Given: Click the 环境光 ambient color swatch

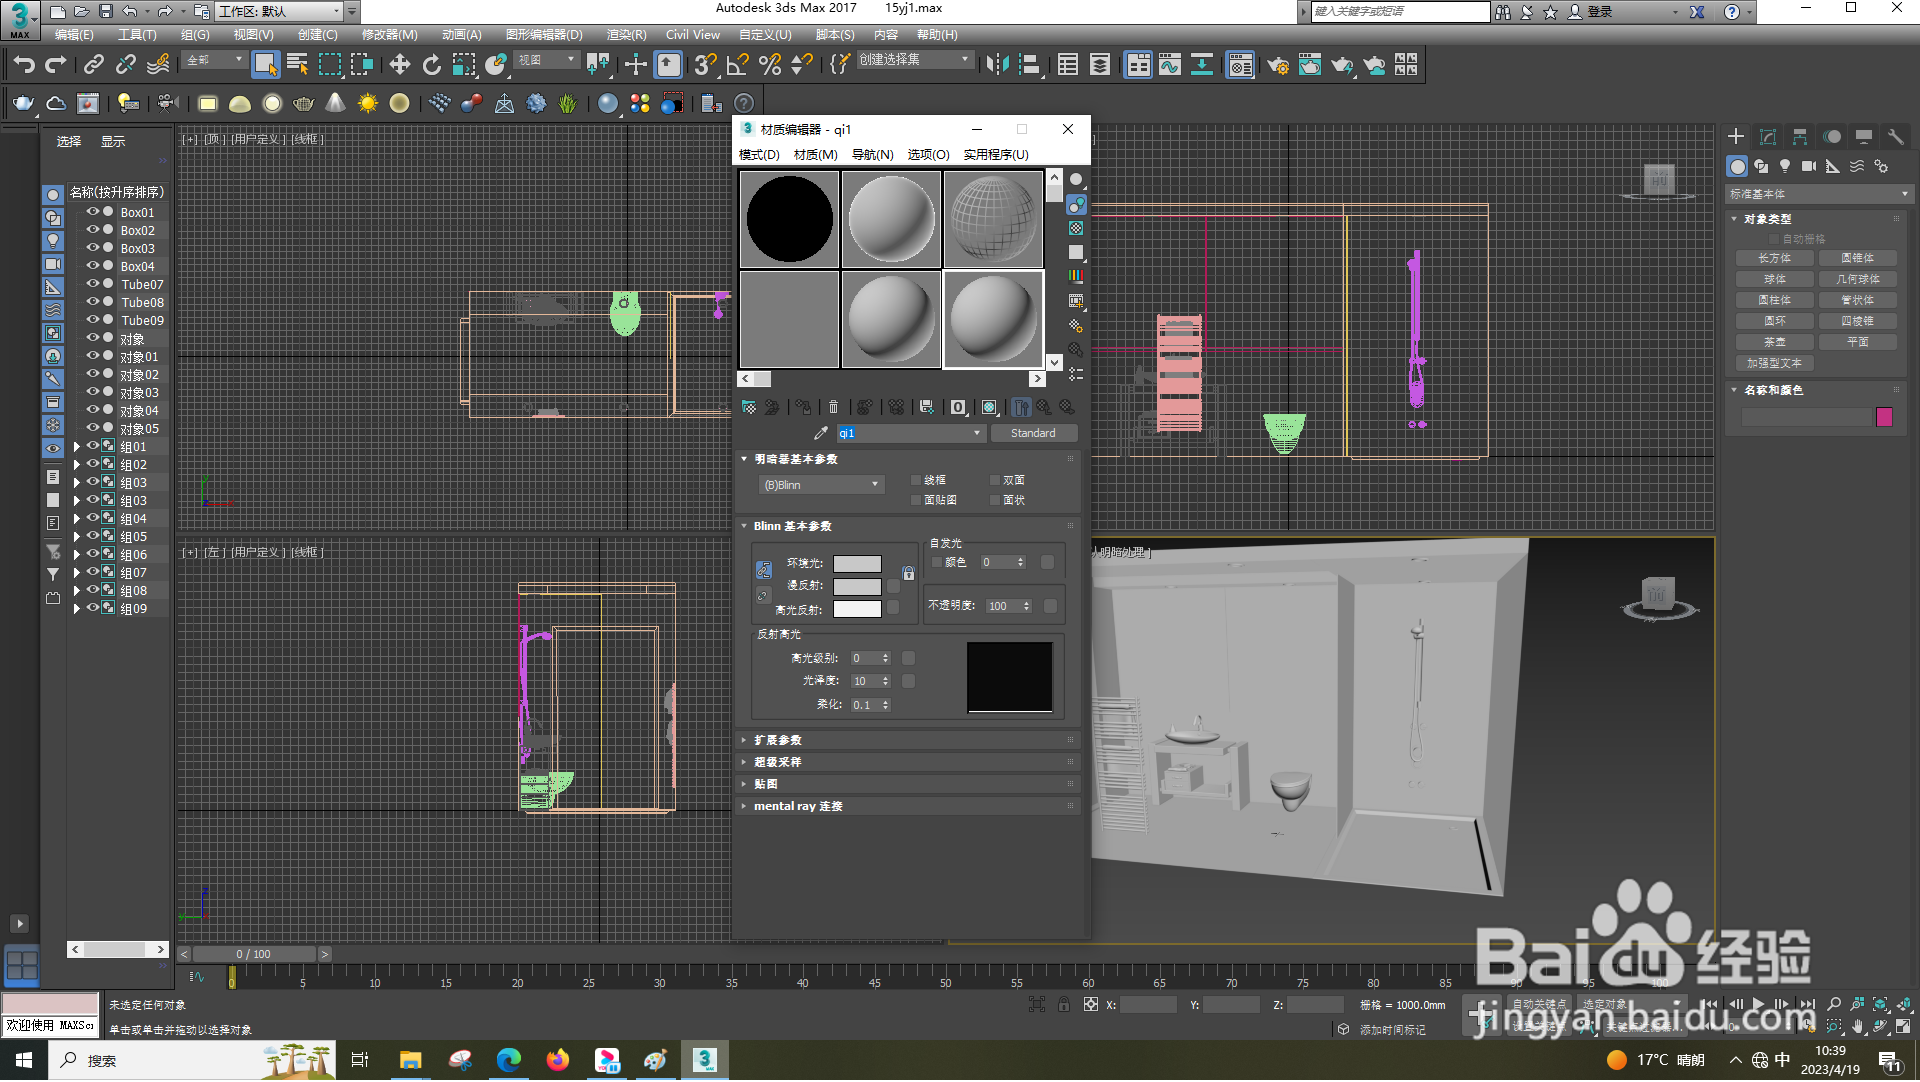Looking at the screenshot, I should (857, 564).
